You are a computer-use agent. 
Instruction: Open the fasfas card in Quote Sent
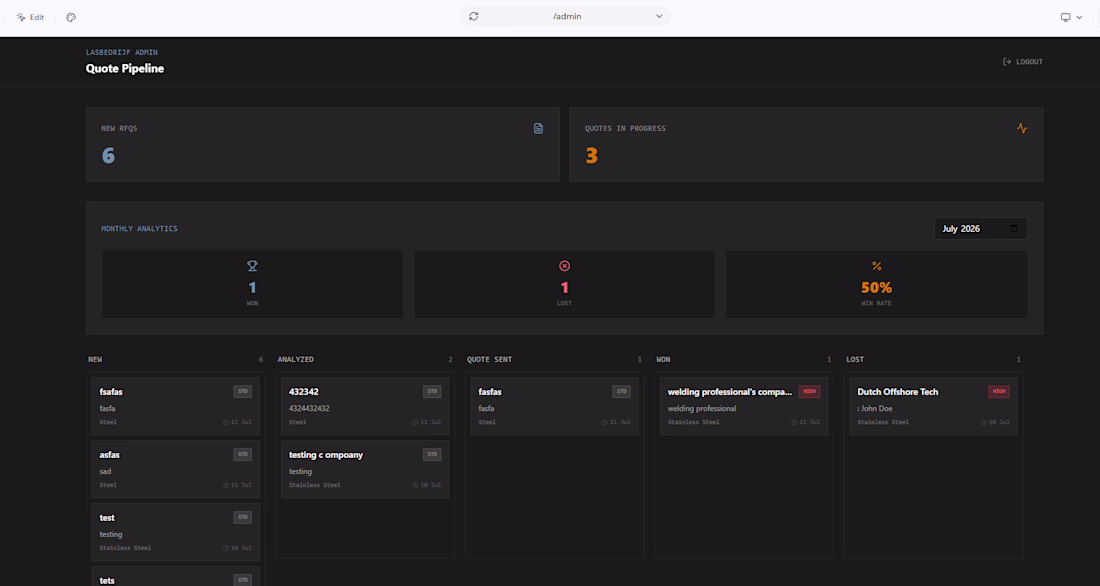point(554,406)
